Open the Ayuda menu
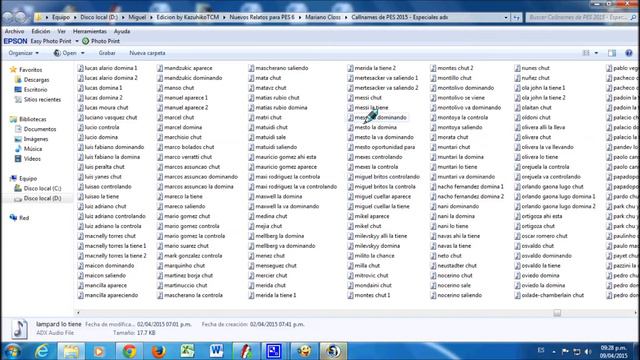The image size is (640, 360). tap(122, 31)
